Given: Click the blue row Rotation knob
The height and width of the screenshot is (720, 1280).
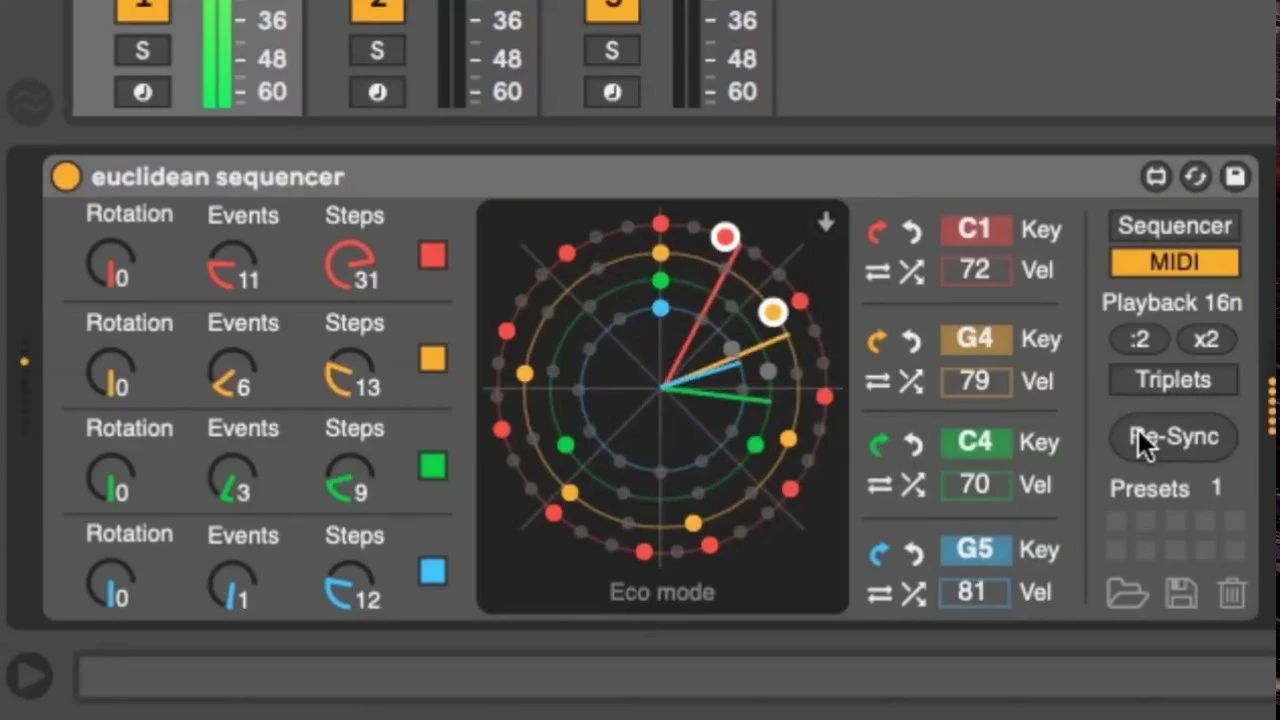Looking at the screenshot, I should [110, 585].
